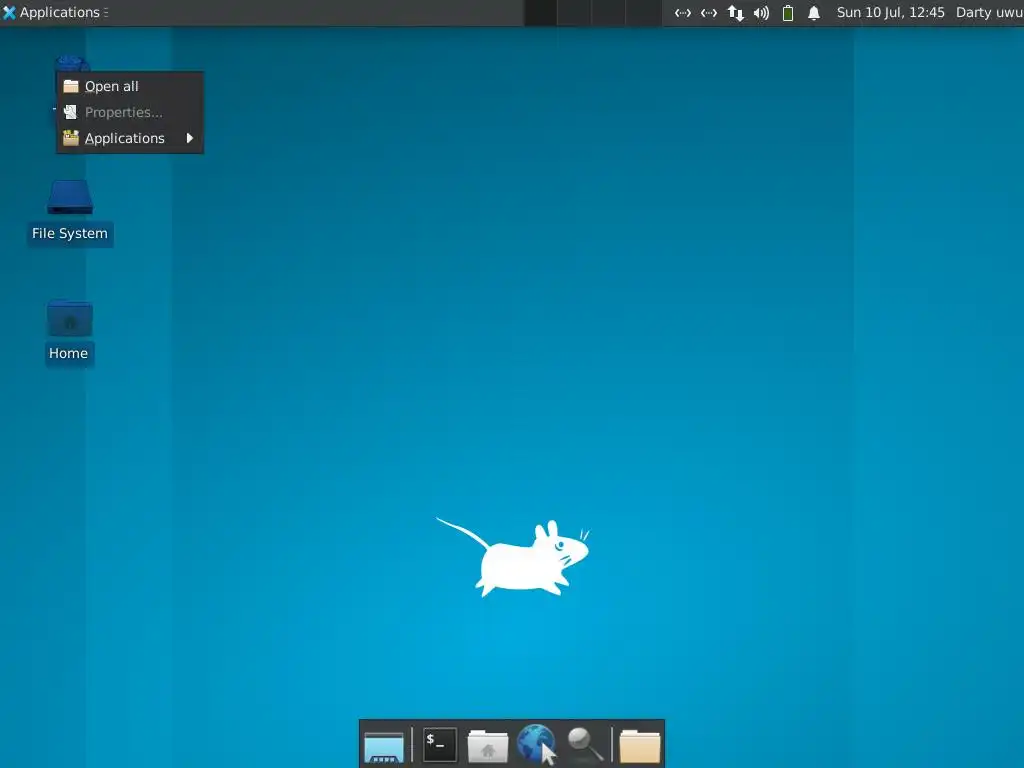
Task: Click the Home desktop label
Action: (x=69, y=353)
